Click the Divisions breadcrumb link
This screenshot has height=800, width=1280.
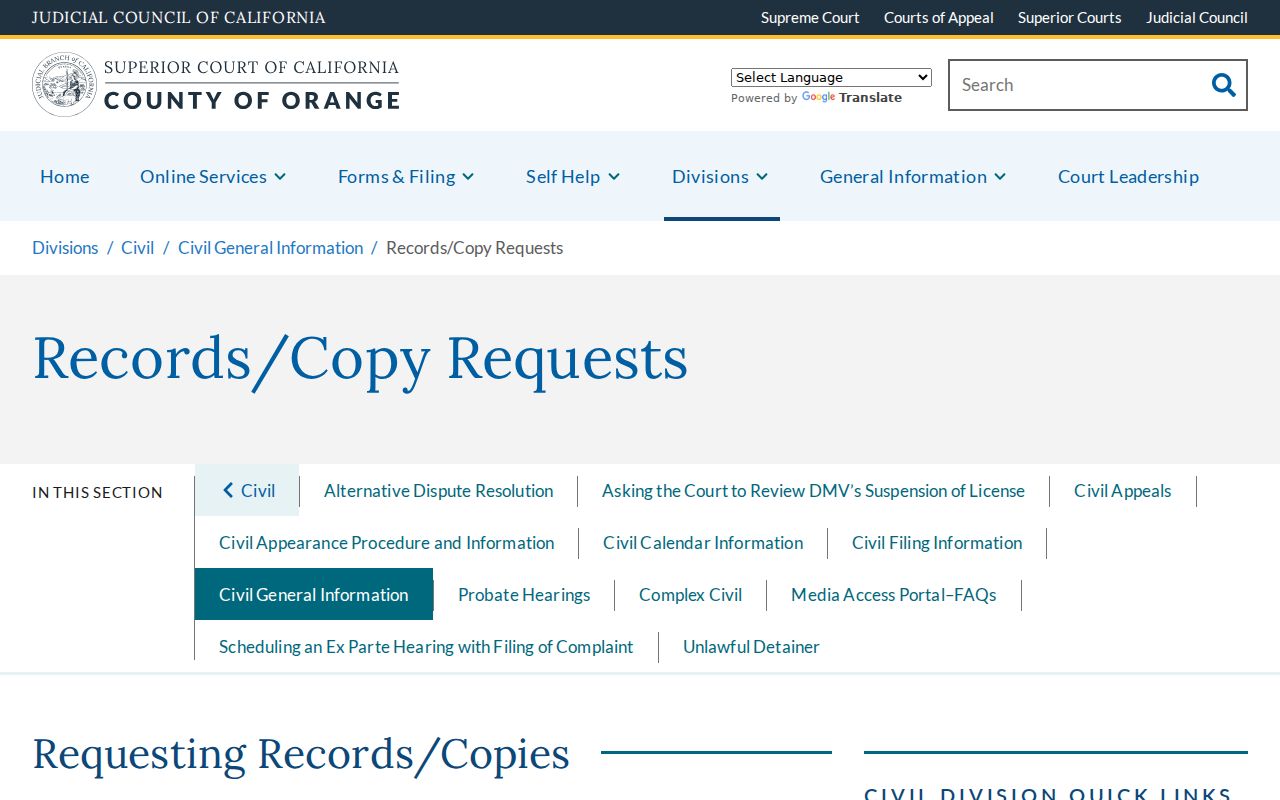pyautogui.click(x=65, y=248)
